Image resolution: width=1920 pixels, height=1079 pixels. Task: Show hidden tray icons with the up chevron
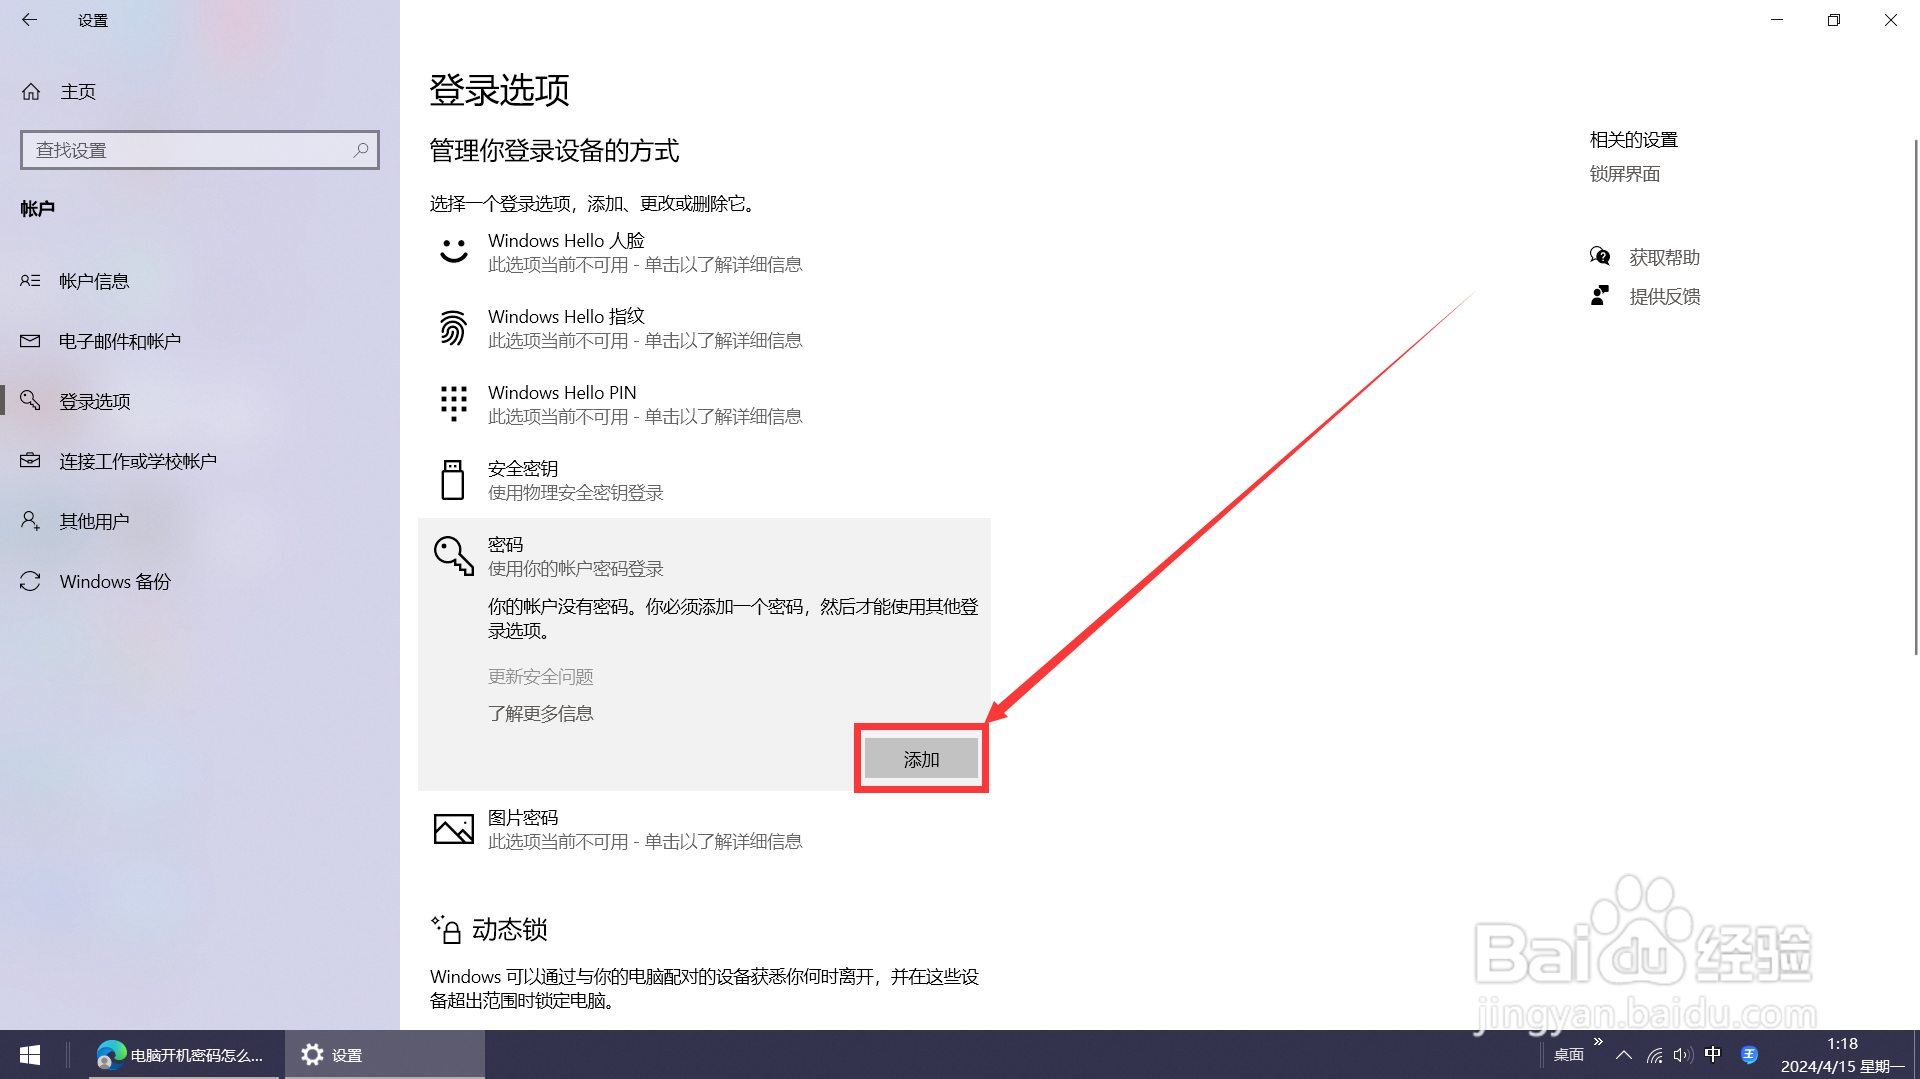click(1624, 1055)
